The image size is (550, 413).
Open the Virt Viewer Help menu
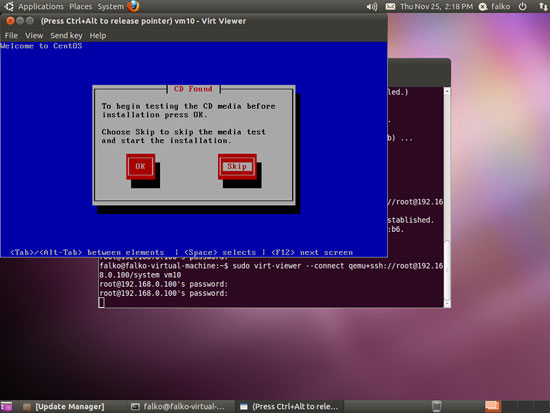(x=98, y=35)
